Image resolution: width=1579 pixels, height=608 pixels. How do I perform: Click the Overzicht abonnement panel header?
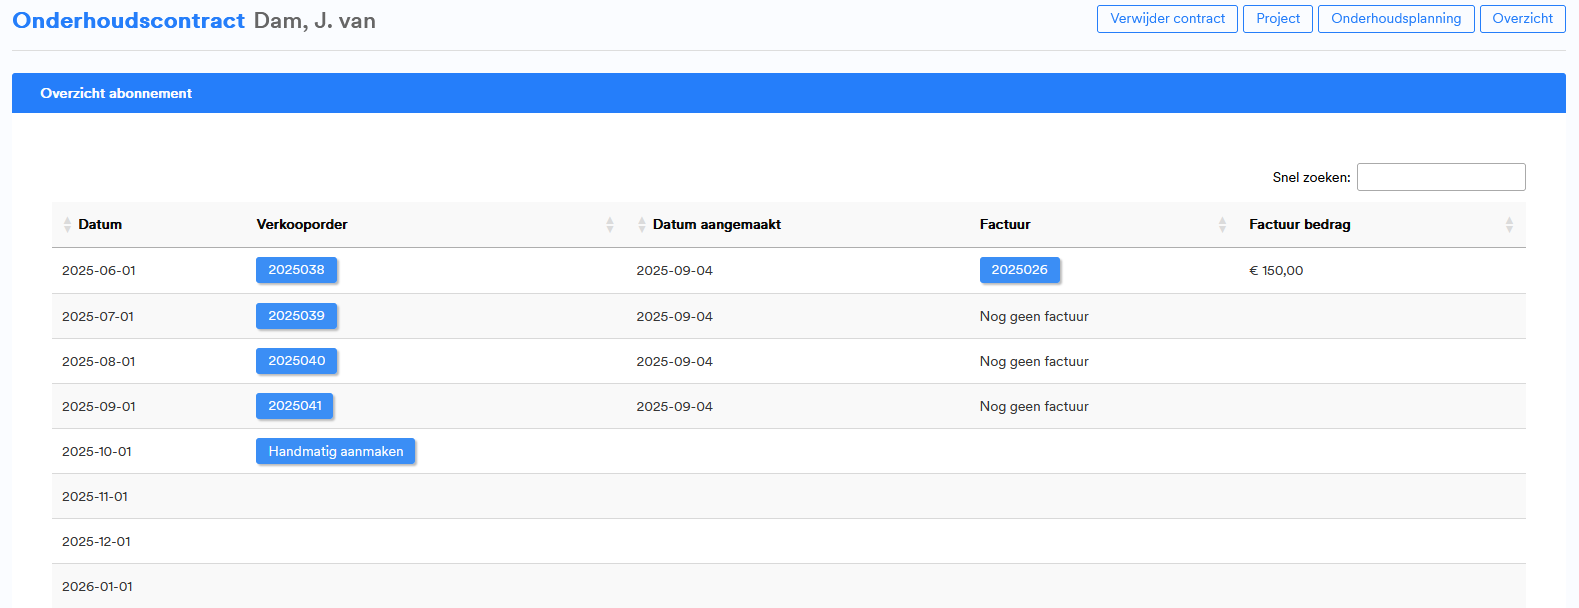(116, 93)
